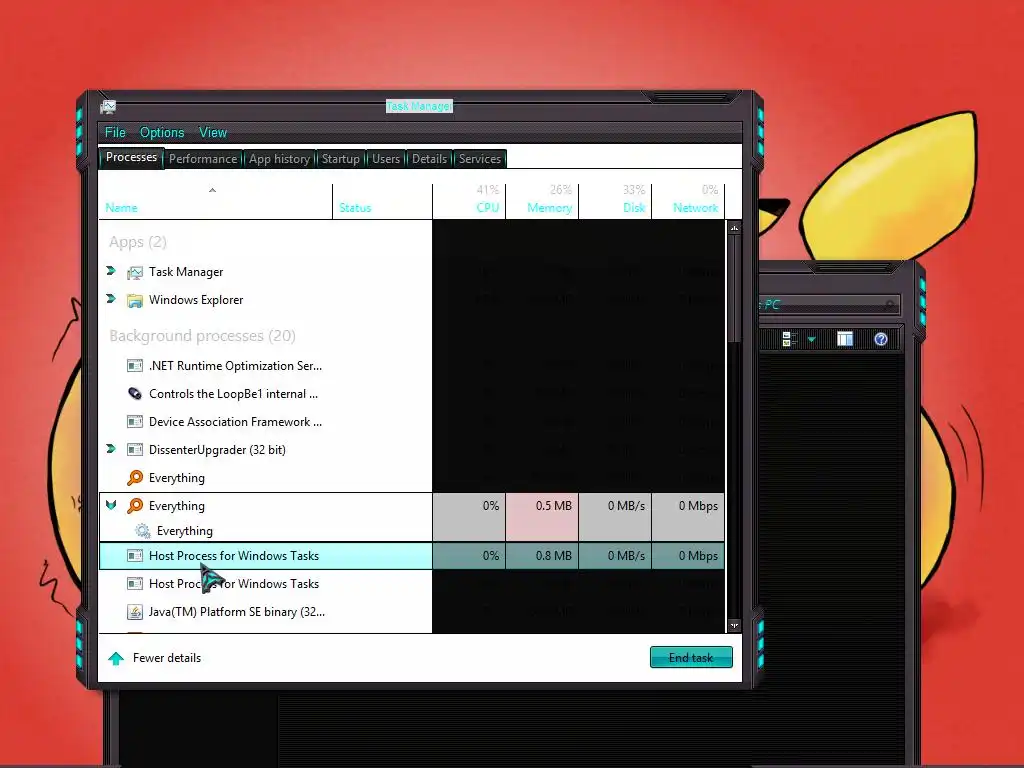Click the 0.8 MB memory cell

click(542, 556)
